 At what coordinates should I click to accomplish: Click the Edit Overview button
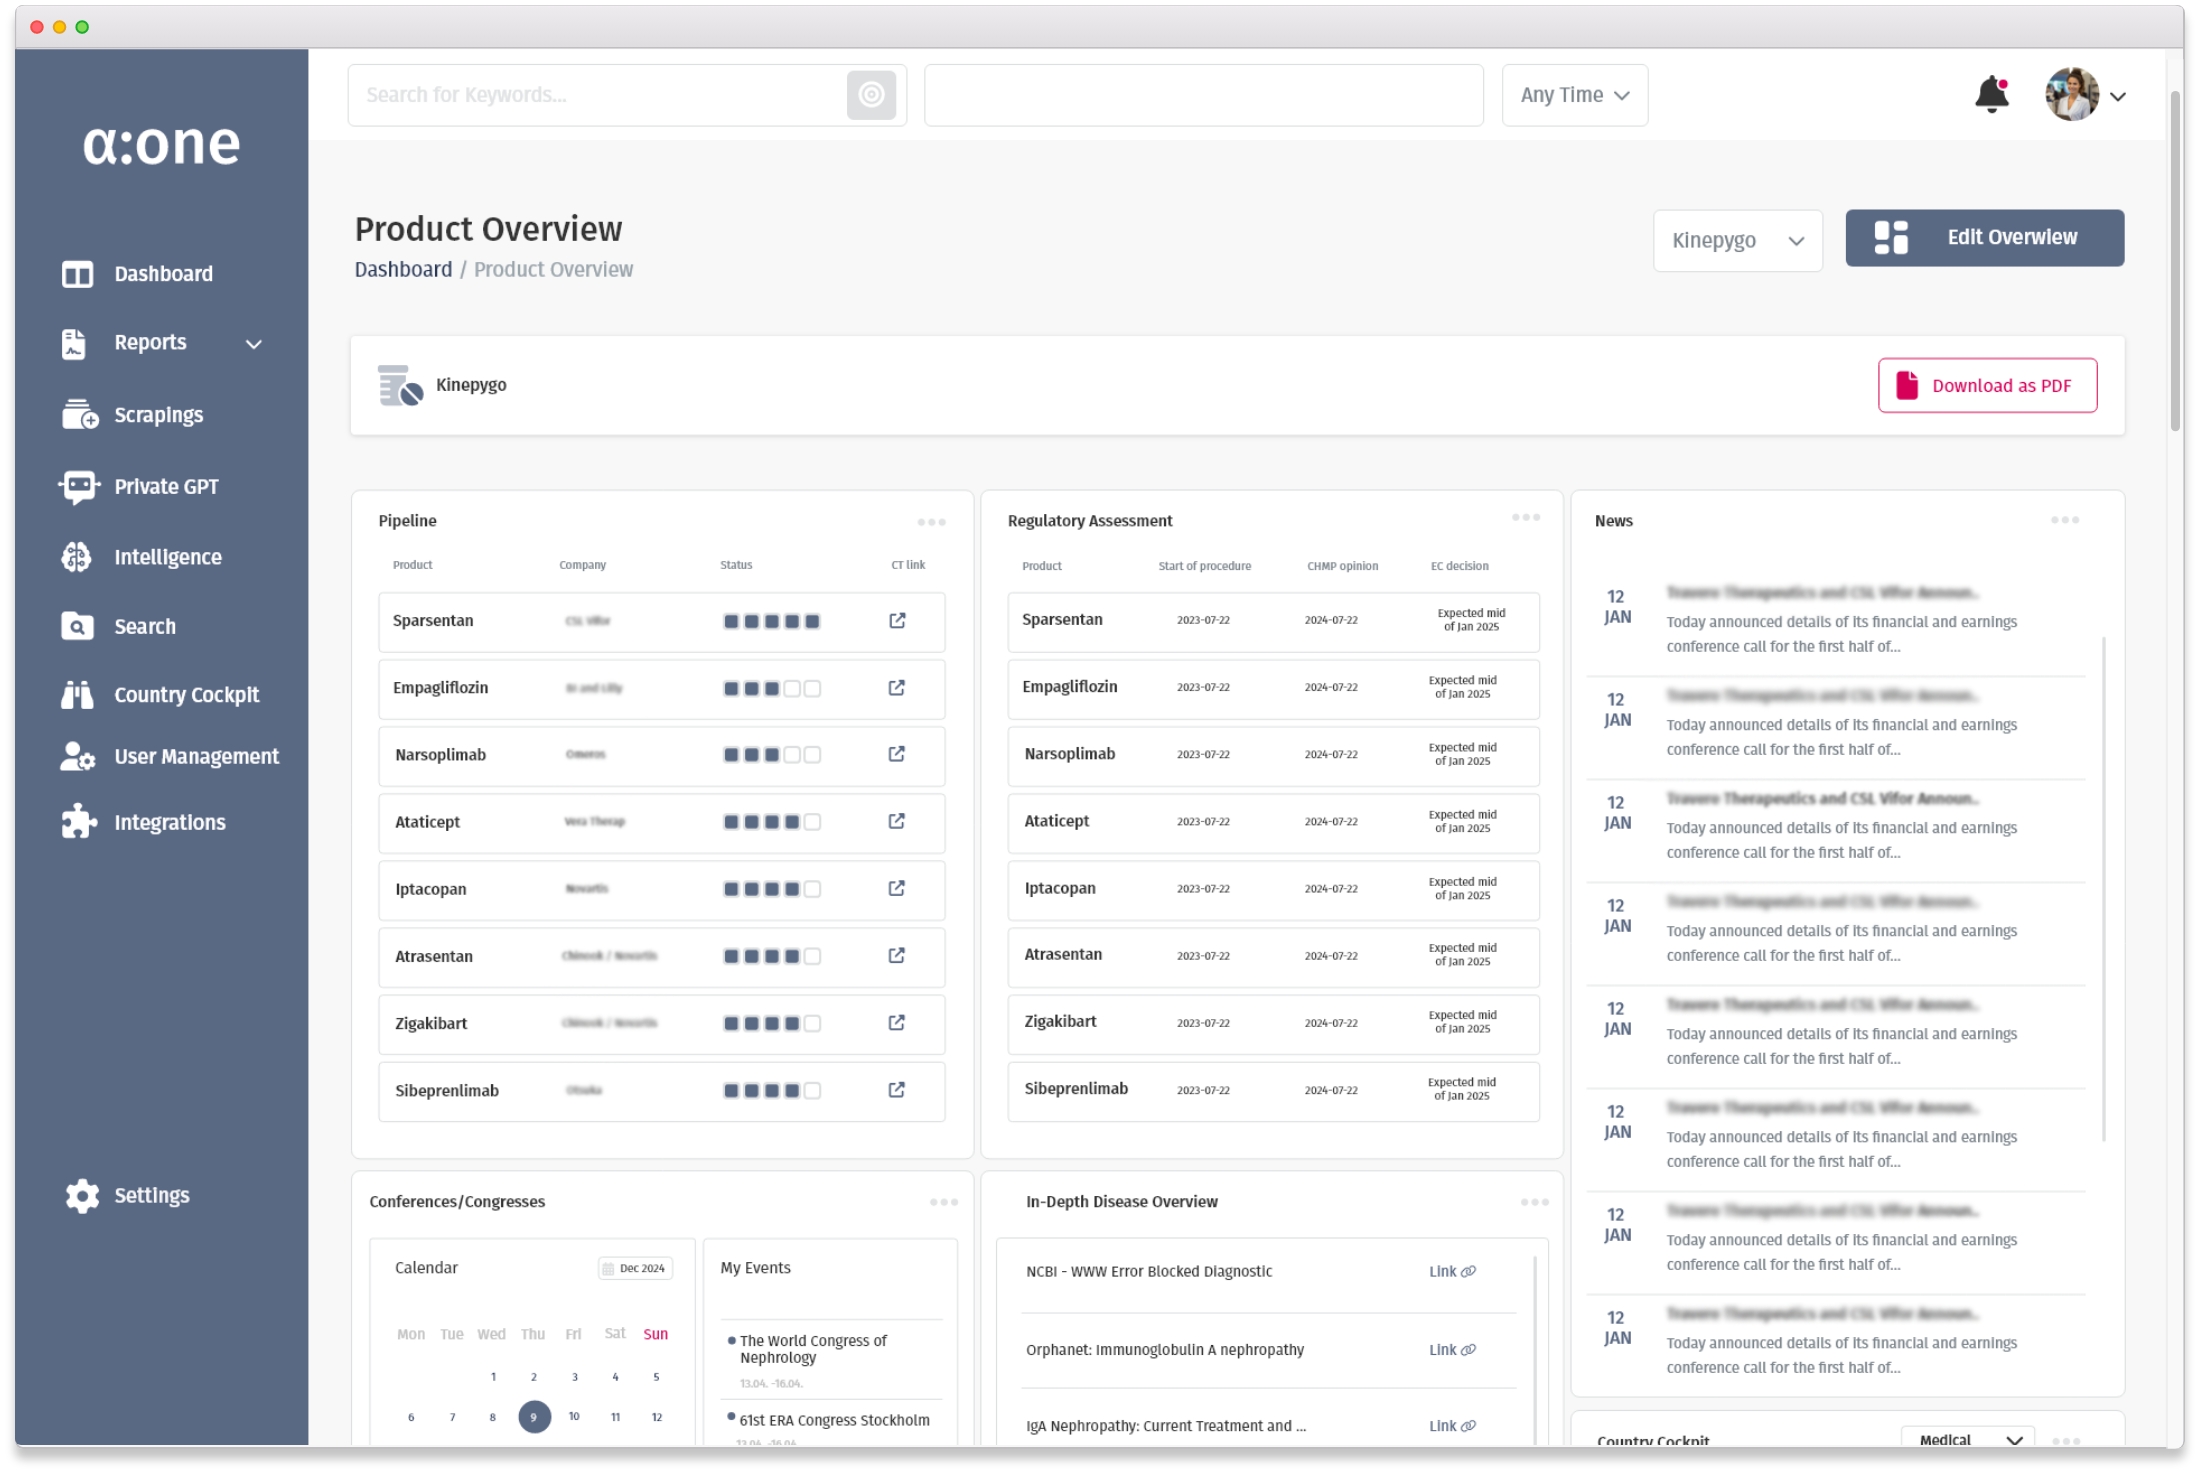point(1984,238)
